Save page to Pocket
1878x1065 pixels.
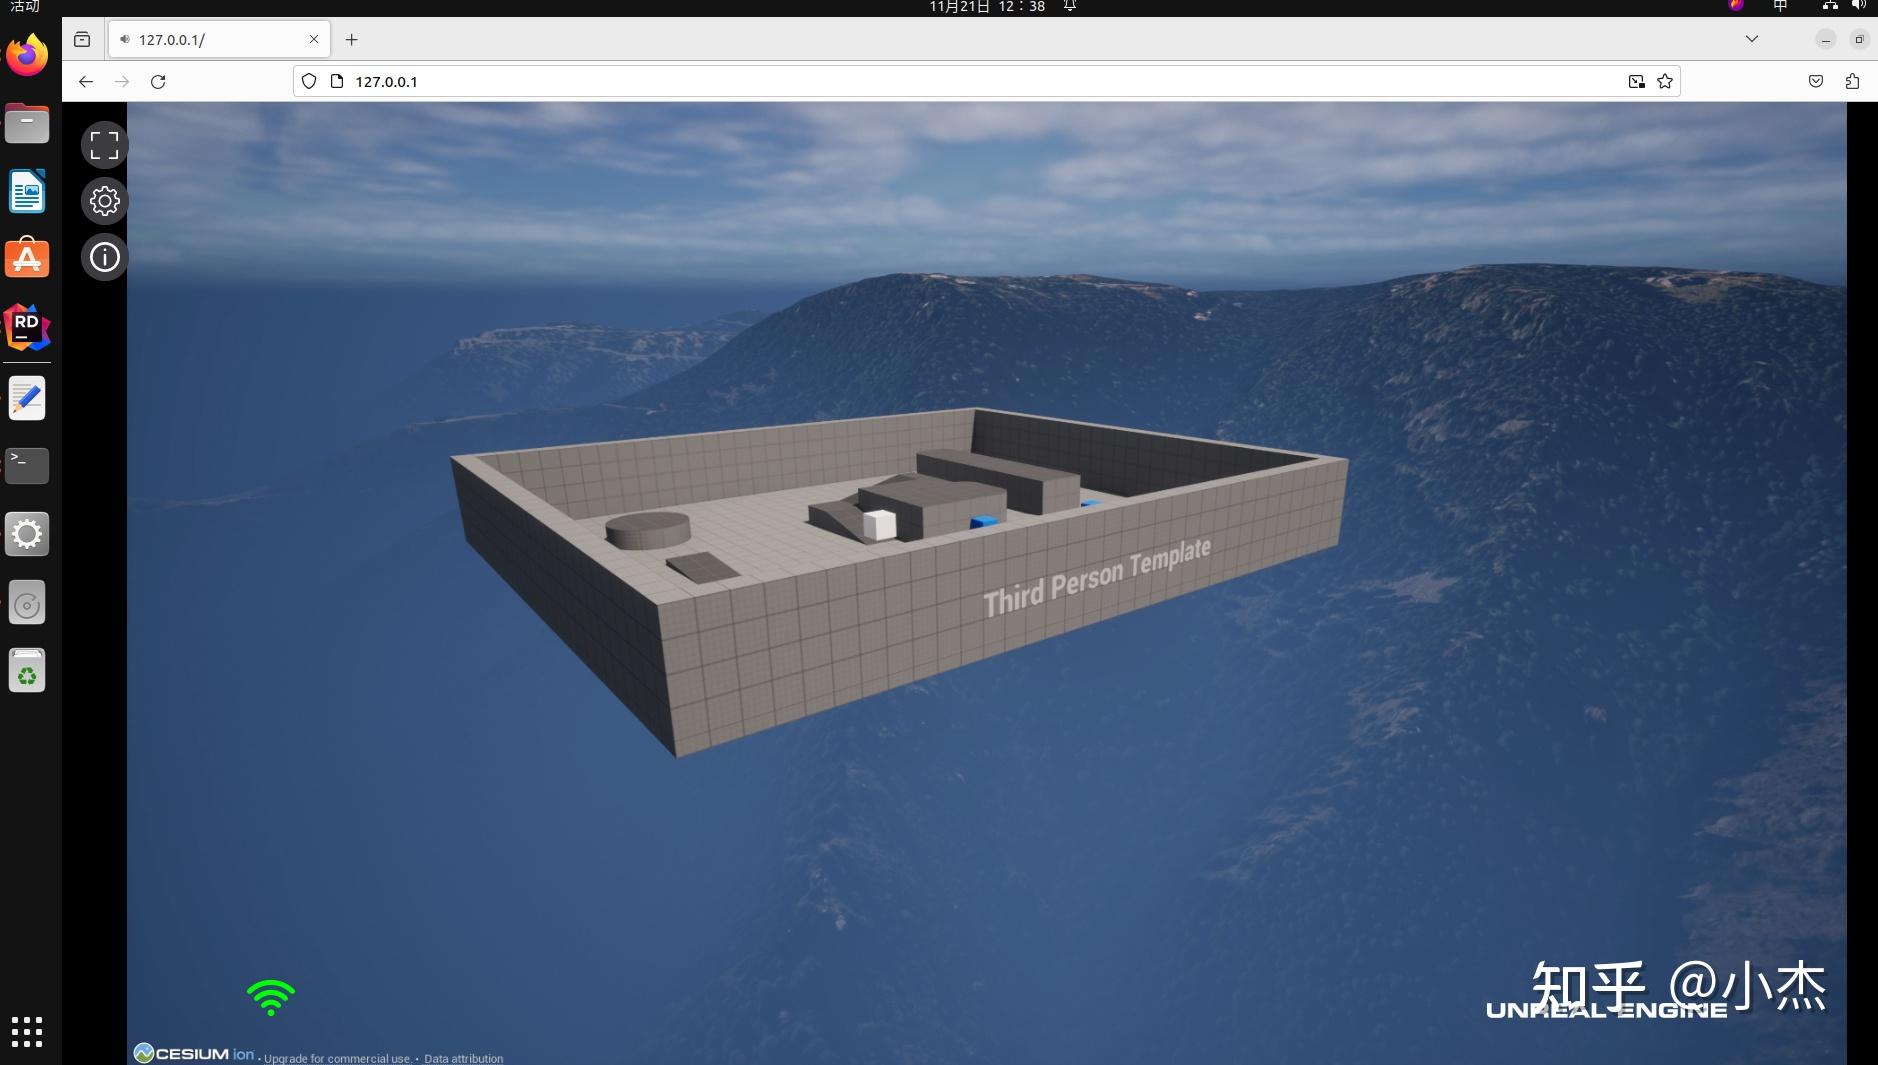click(x=1817, y=81)
